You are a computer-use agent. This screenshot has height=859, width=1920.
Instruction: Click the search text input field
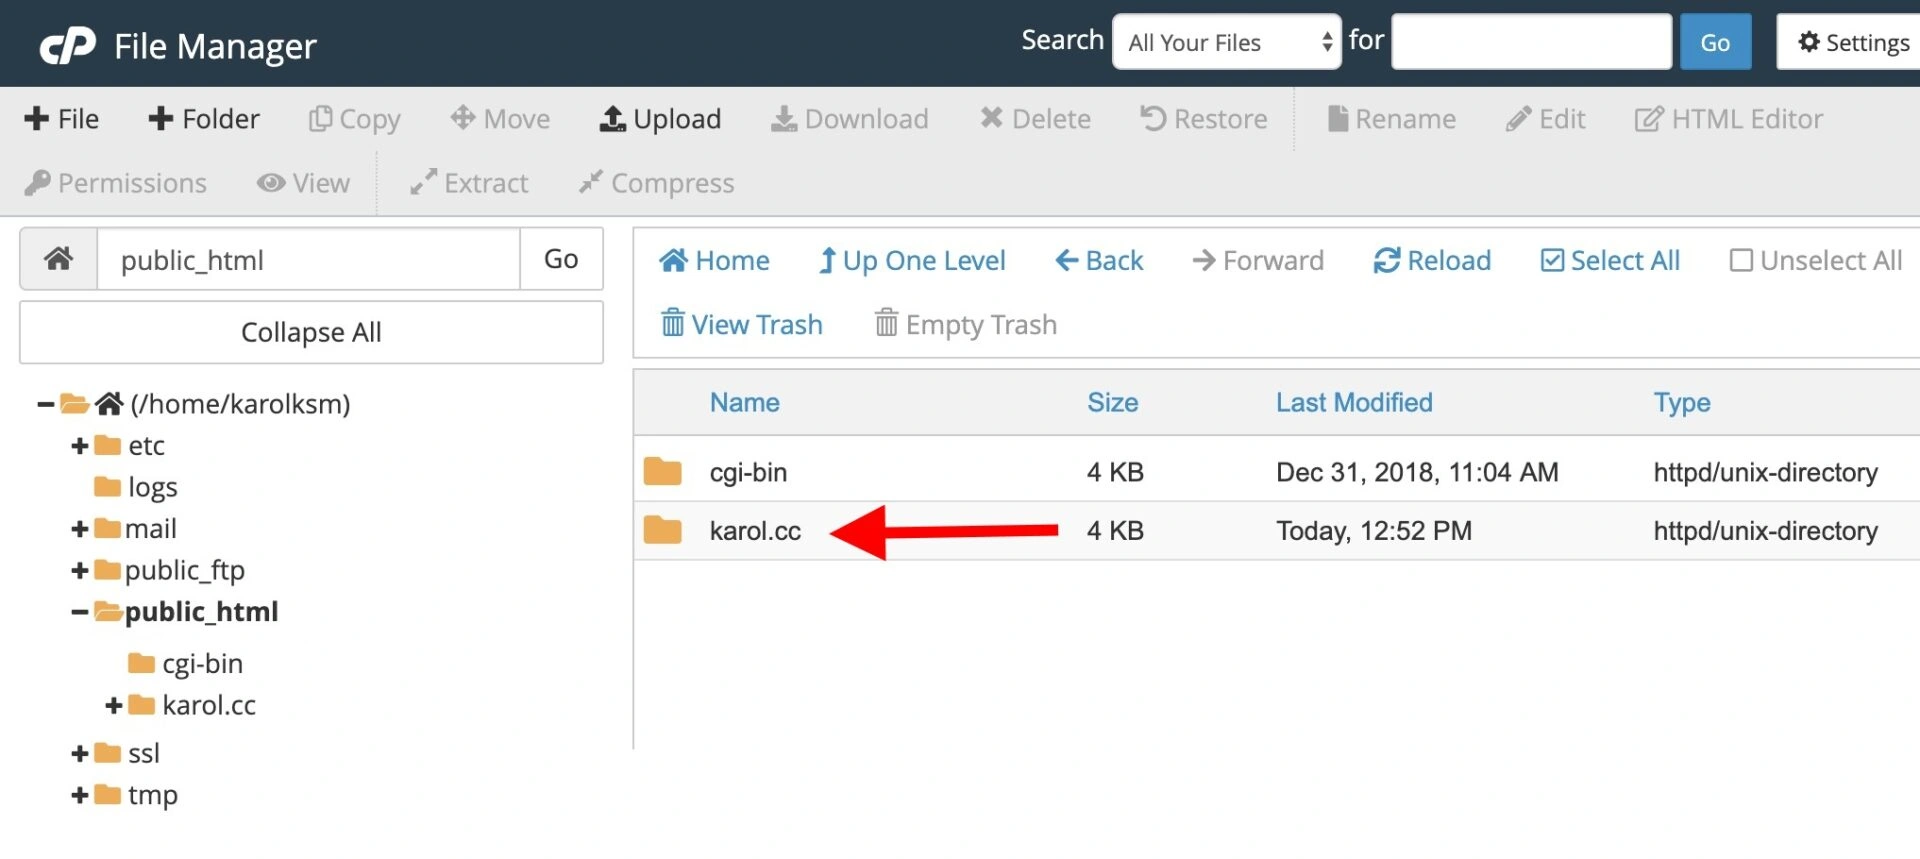coord(1530,42)
